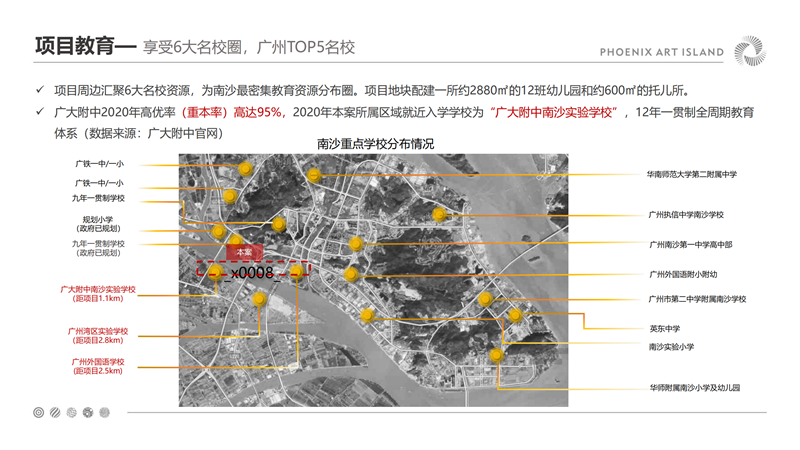Select the 广州湾区实验学校 label
Viewport: 800px width, 450px height.
pyautogui.click(x=97, y=335)
